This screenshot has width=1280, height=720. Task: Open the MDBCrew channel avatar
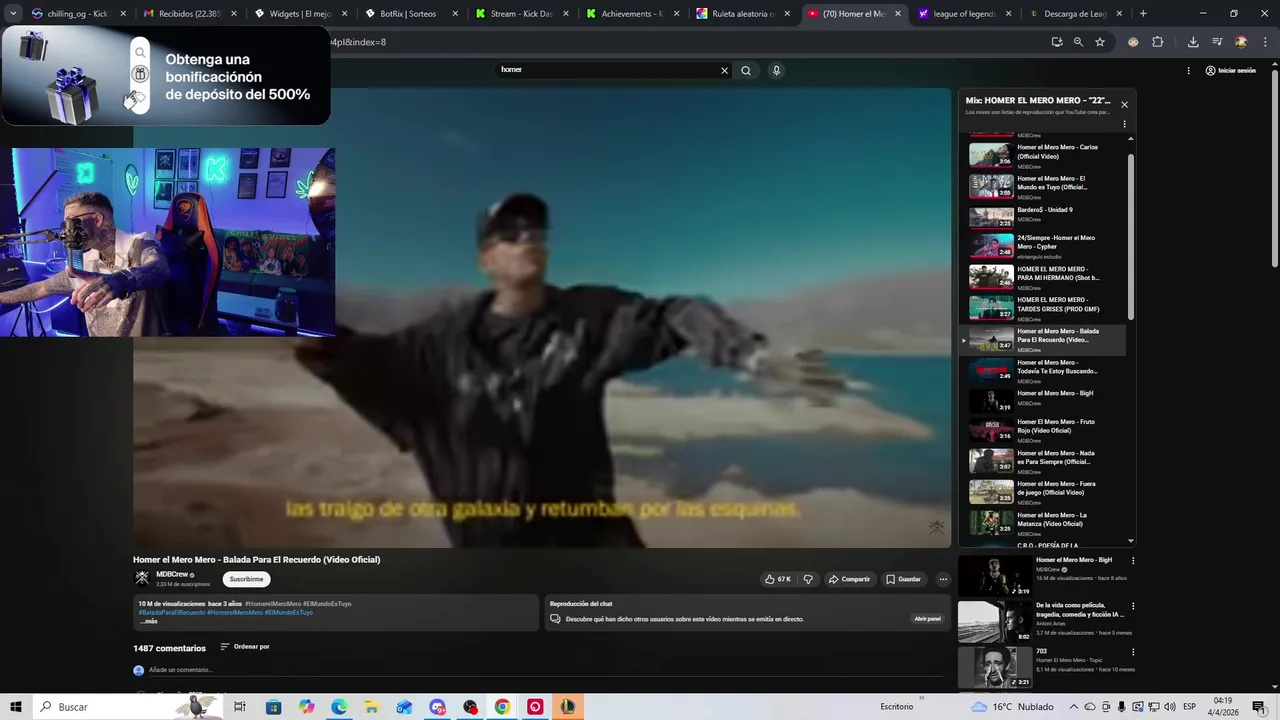[142, 578]
